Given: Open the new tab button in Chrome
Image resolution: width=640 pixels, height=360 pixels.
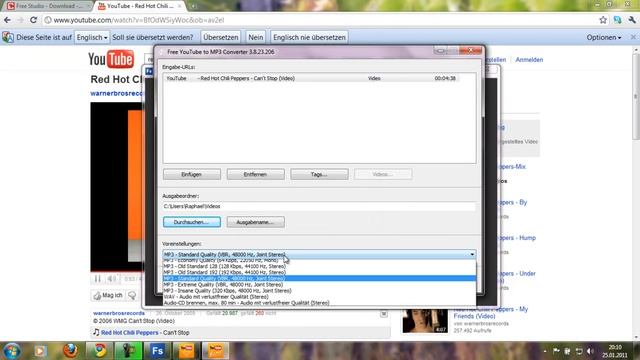Looking at the screenshot, I should (193, 6).
